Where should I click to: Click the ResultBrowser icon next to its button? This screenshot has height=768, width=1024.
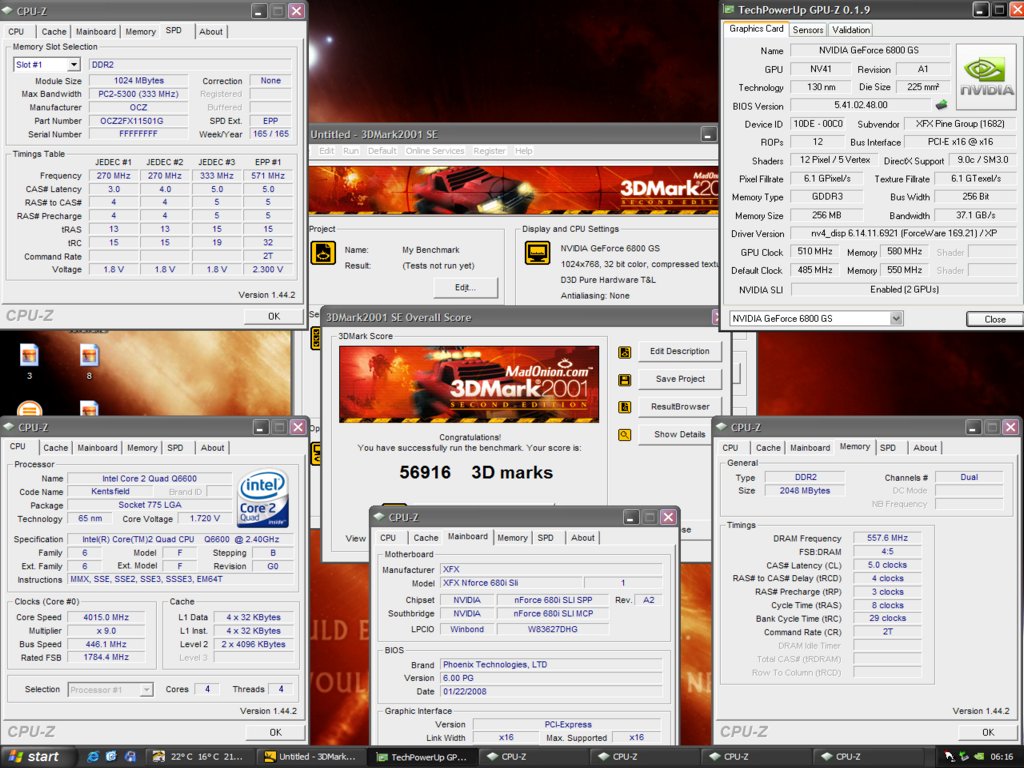[624, 408]
